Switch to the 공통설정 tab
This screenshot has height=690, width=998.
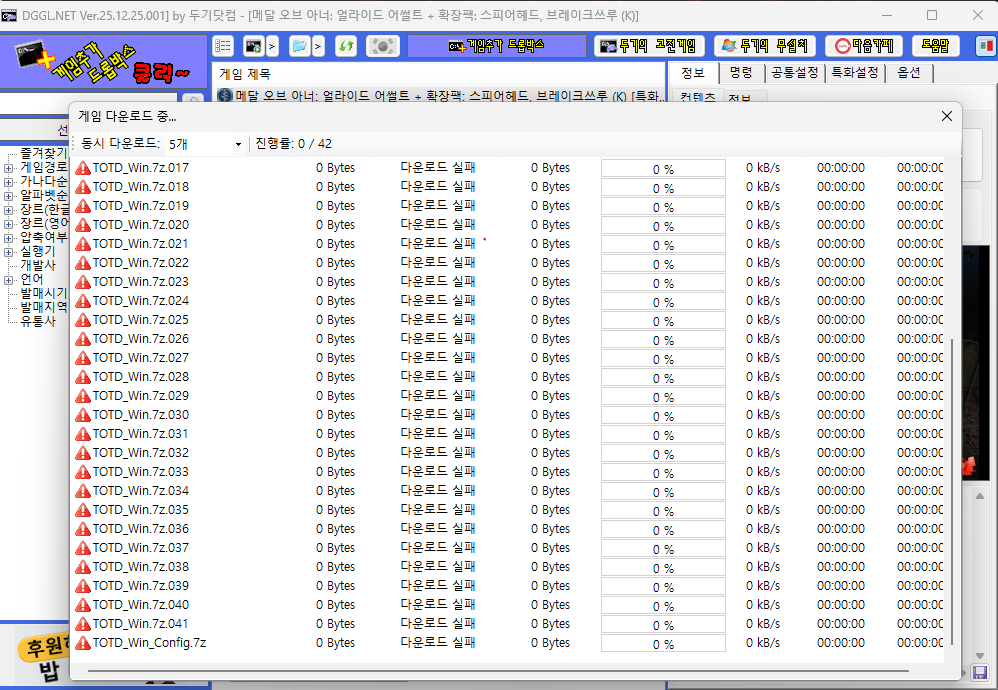click(794, 73)
